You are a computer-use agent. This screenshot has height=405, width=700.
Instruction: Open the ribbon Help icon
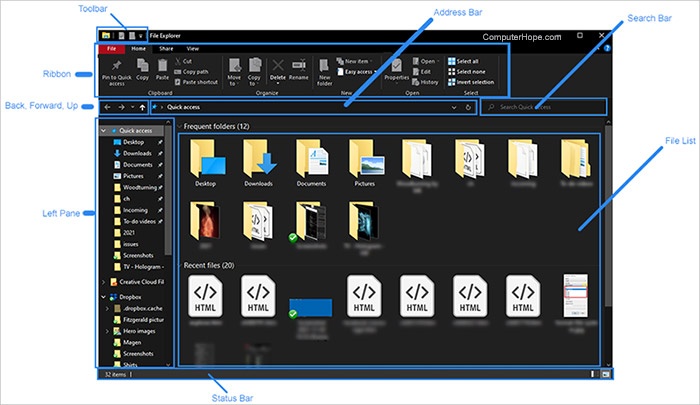coord(607,48)
